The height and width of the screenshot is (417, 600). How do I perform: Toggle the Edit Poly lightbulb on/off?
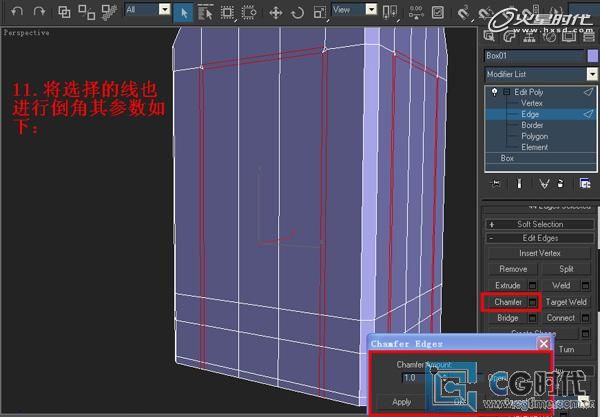pos(494,92)
